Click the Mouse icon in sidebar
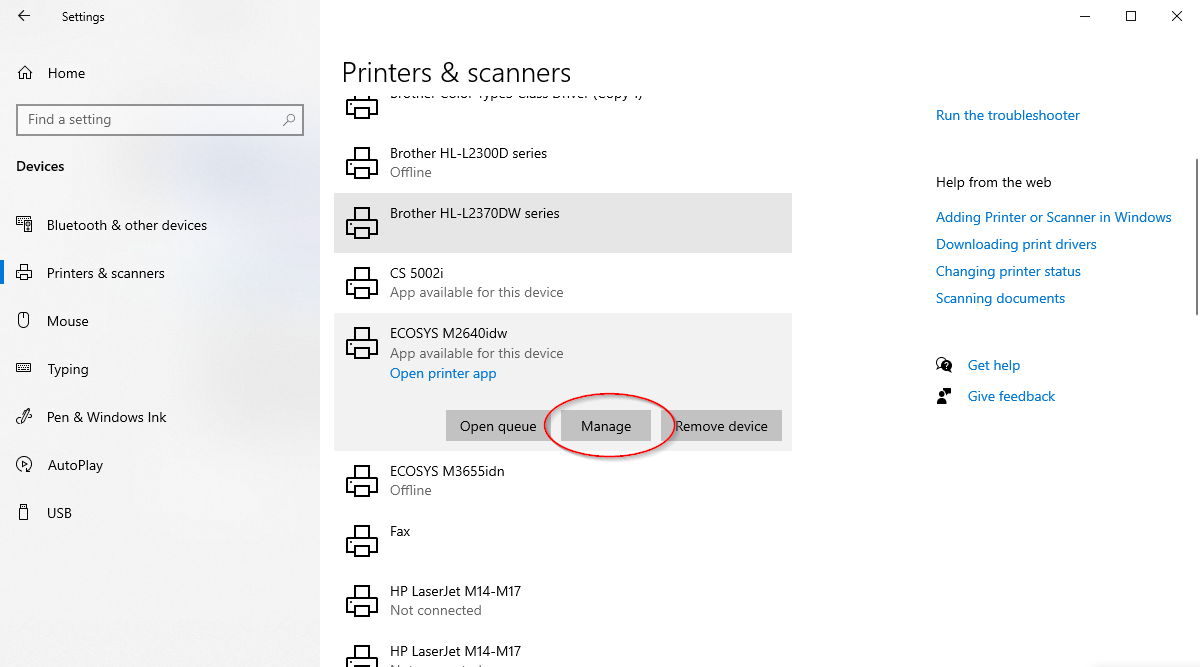Image resolution: width=1200 pixels, height=667 pixels. tap(25, 321)
